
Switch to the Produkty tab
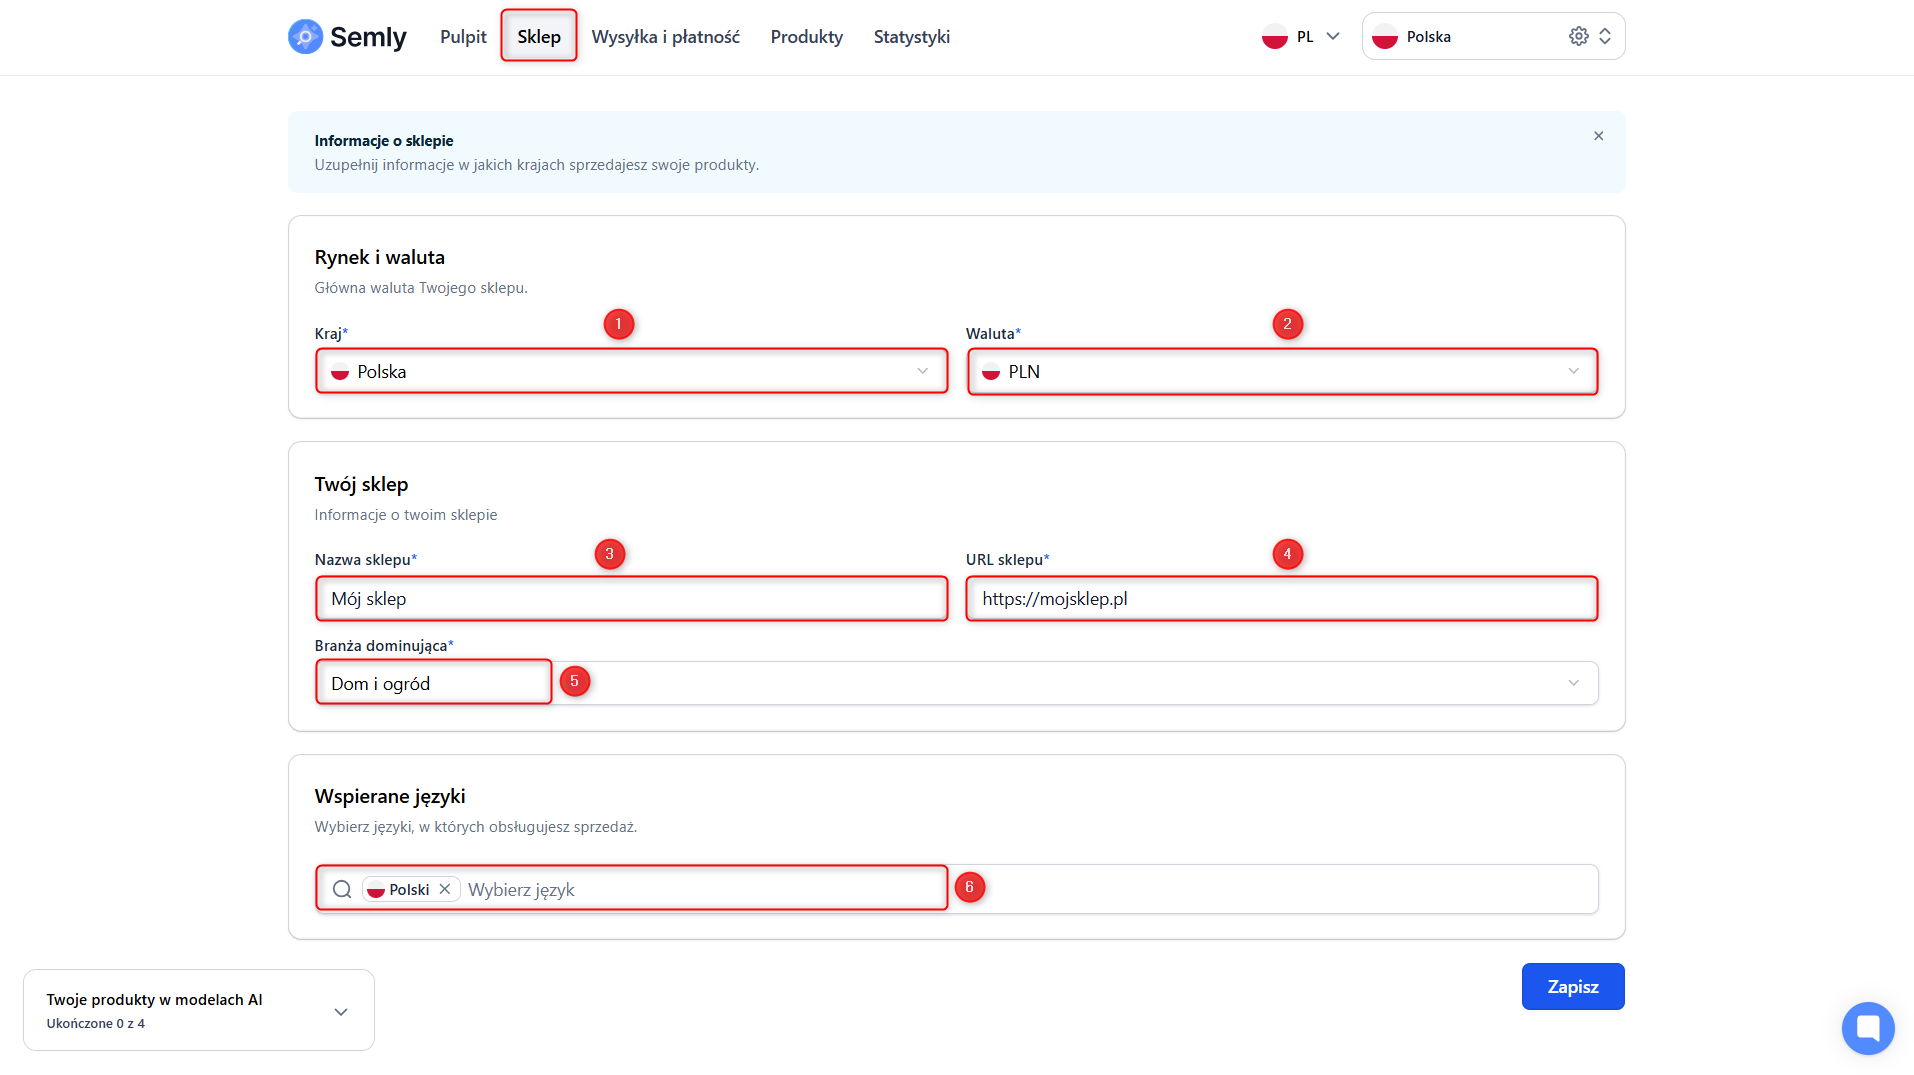[806, 37]
